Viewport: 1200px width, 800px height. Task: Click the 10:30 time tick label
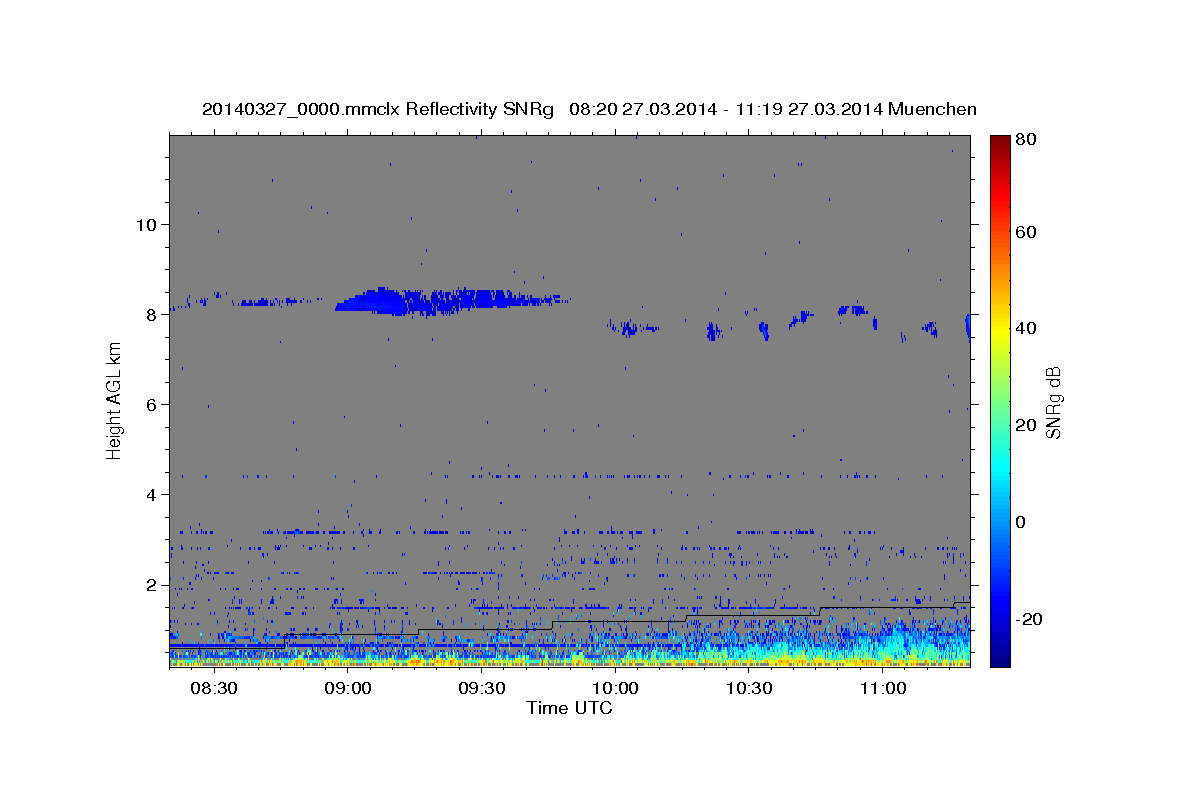[750, 688]
